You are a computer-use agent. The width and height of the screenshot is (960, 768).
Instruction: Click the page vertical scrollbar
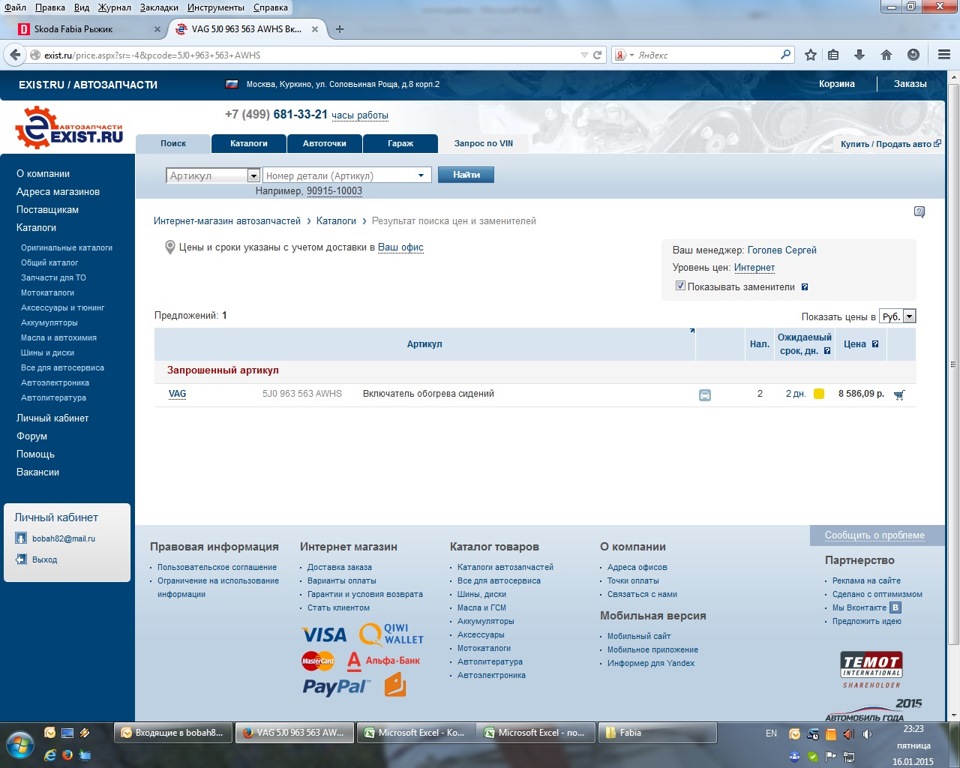[953, 364]
